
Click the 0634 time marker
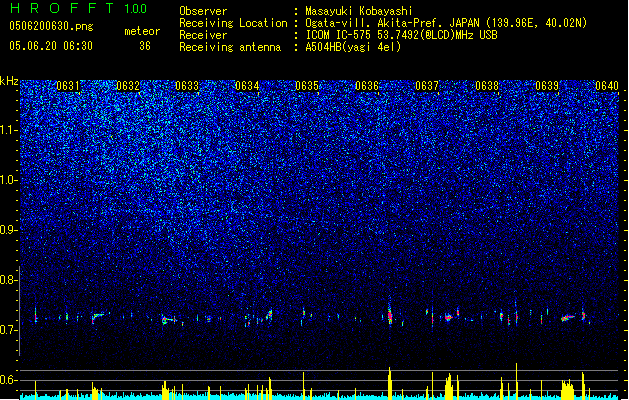[247, 86]
